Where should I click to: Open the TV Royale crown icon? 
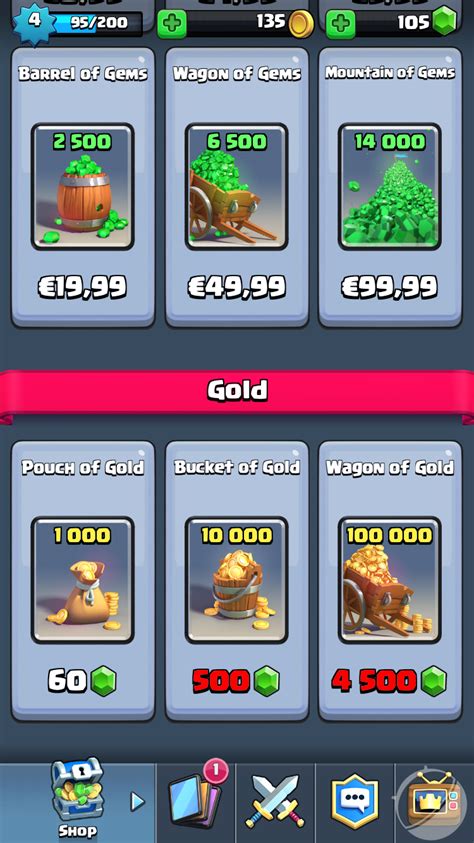pyautogui.click(x=434, y=800)
